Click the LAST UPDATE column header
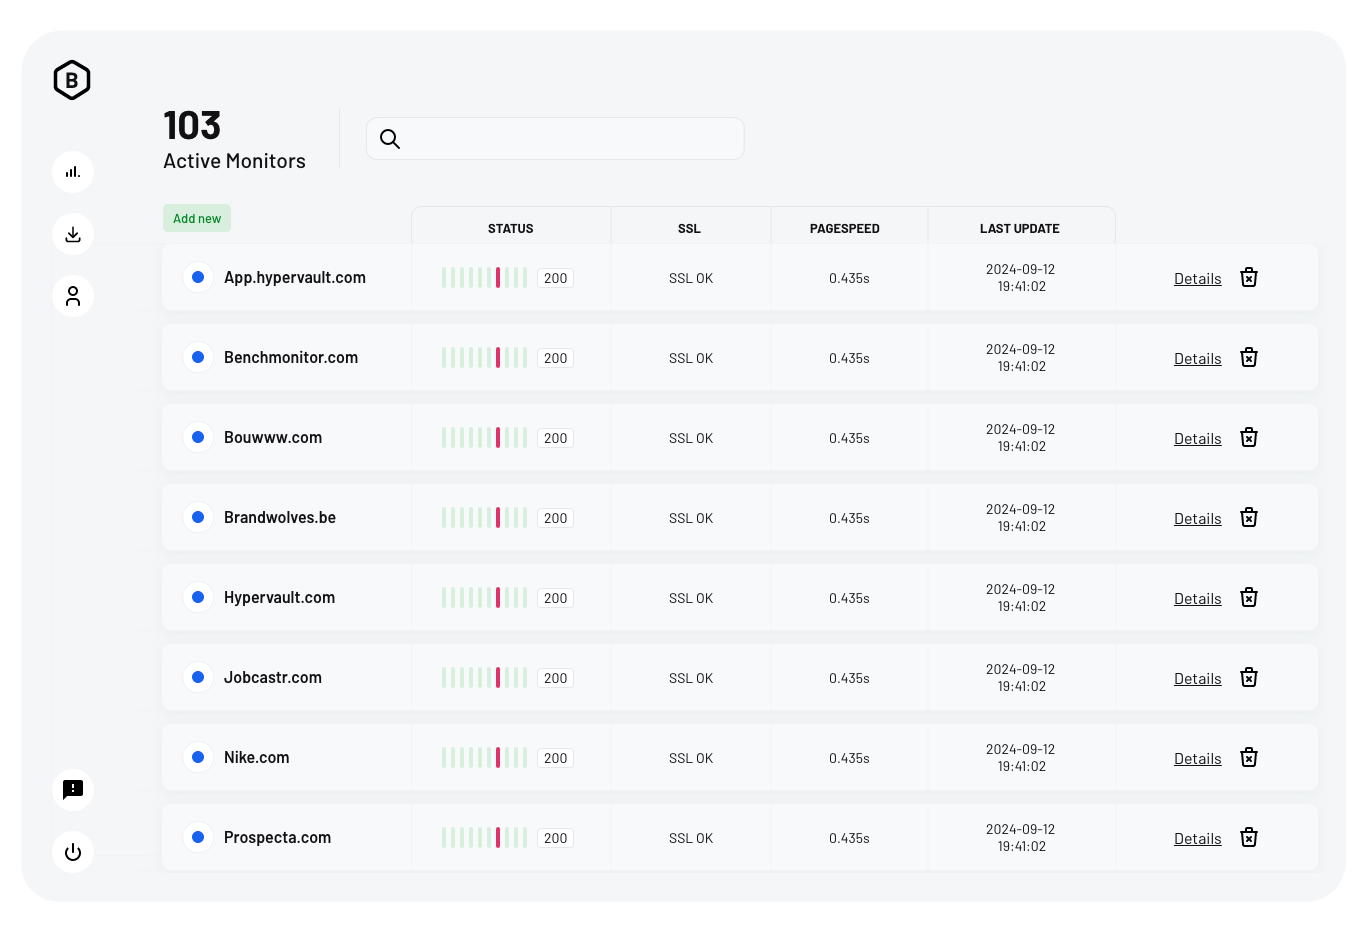The width and height of the screenshot is (1366, 931). pos(1020,228)
